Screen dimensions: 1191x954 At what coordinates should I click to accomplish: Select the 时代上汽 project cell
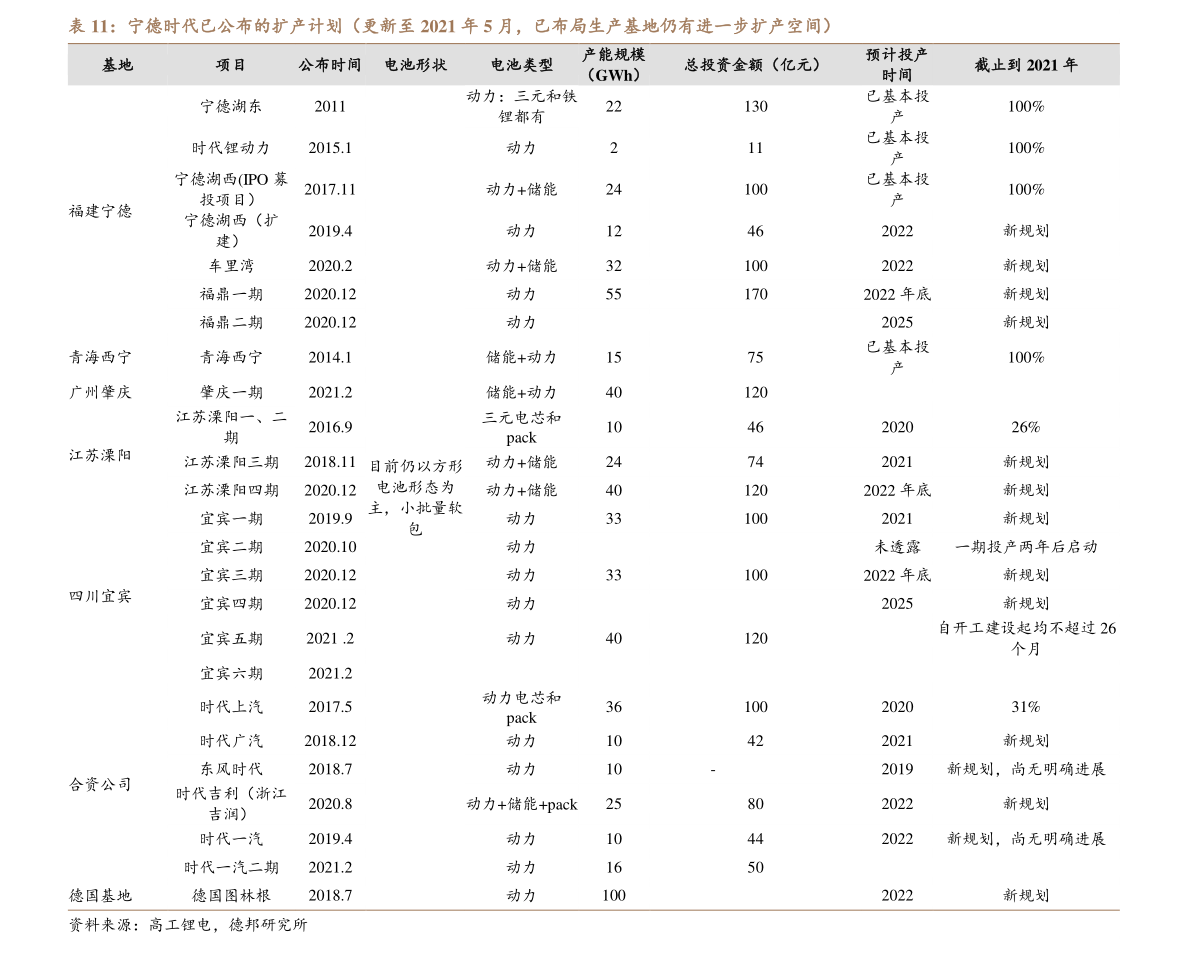click(231, 707)
